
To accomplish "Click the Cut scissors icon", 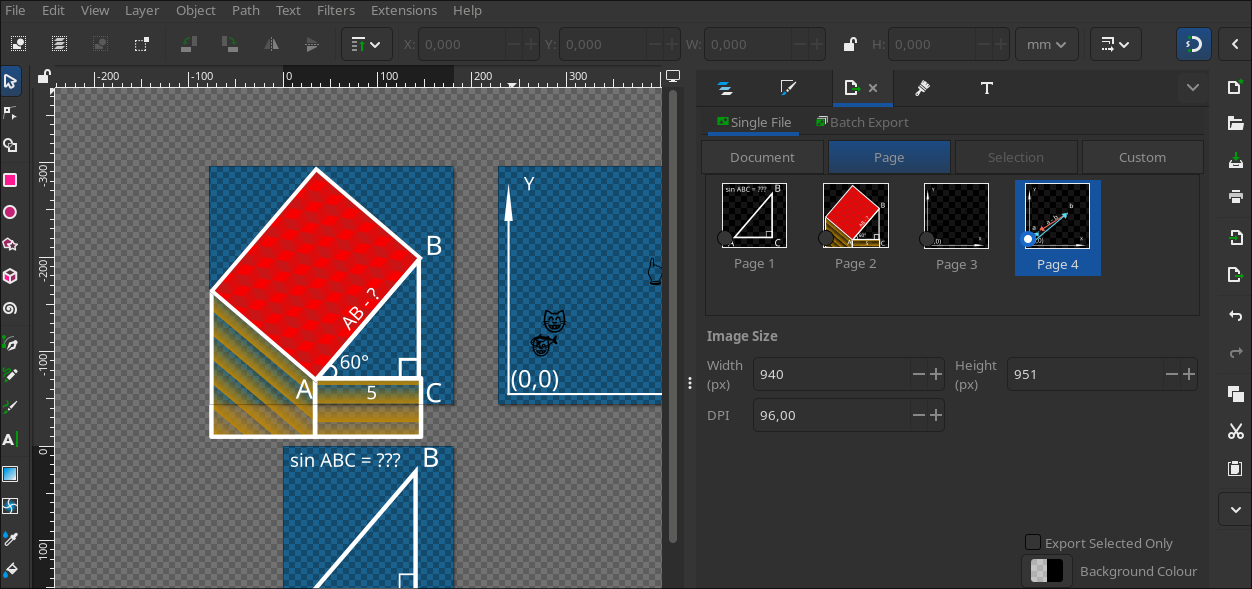I will (1235, 431).
